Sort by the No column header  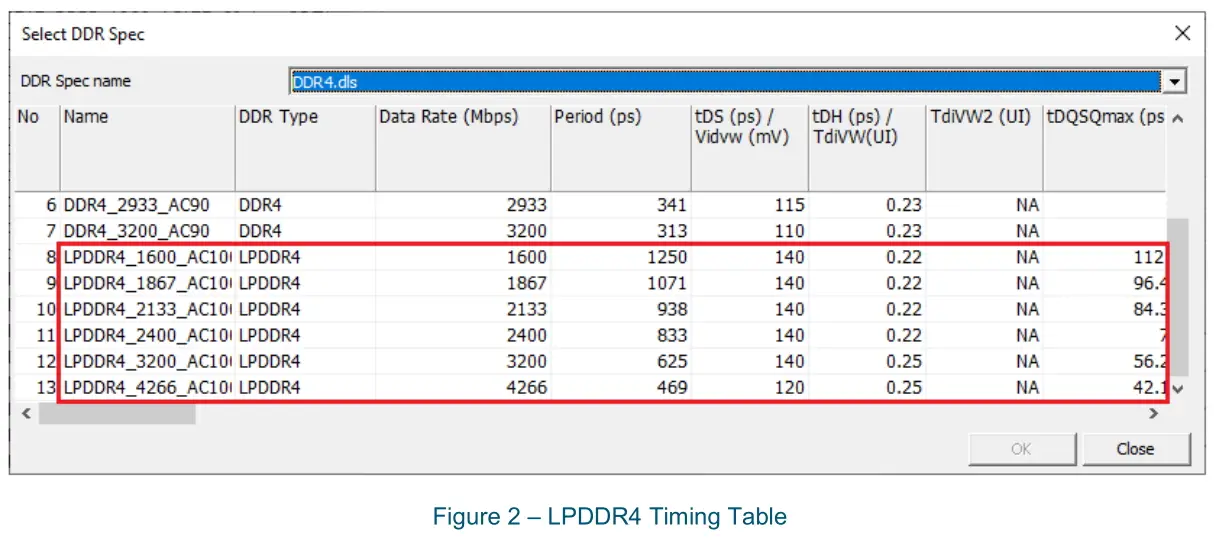36,146
